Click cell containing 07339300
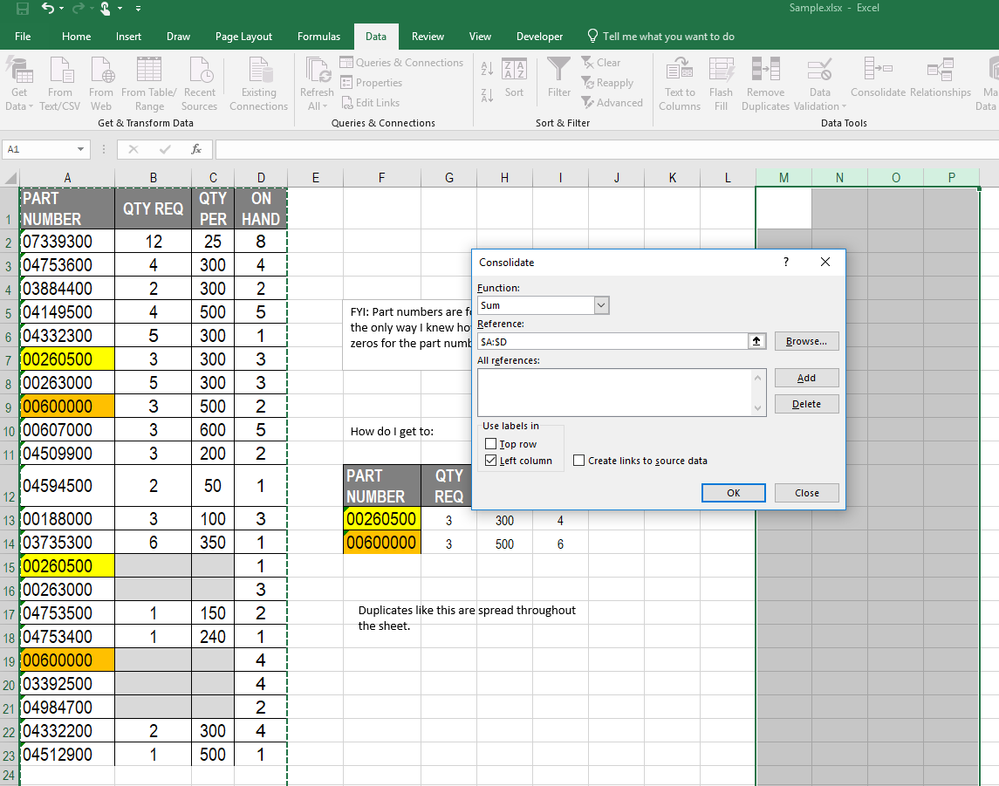Image resolution: width=999 pixels, height=786 pixels. 67,241
